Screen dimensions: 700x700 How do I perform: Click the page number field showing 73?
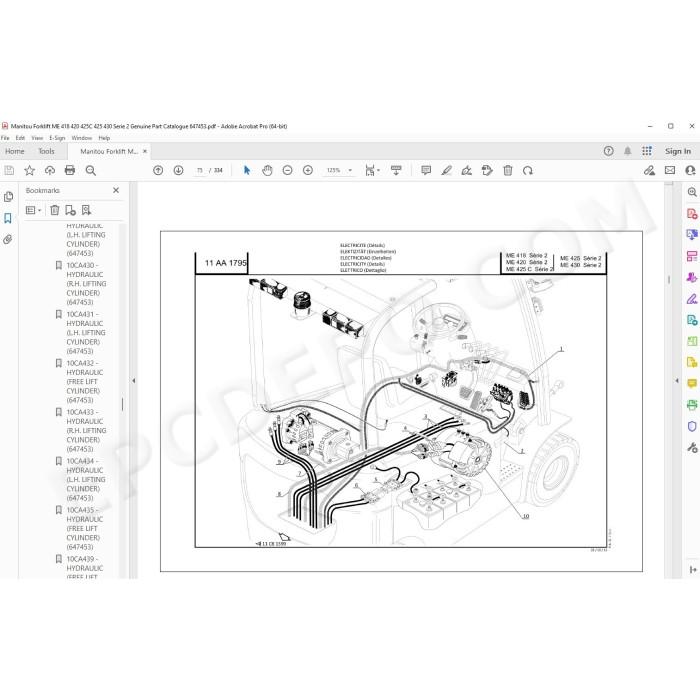click(x=200, y=170)
